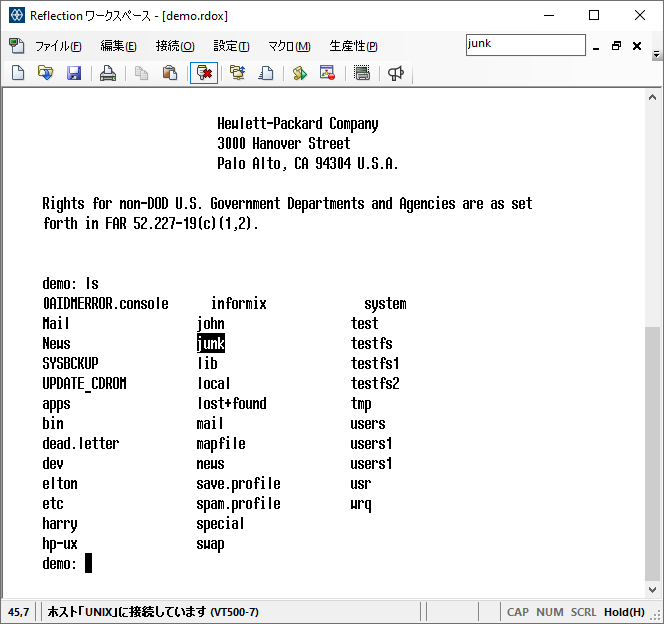Open the File Transfer folder icon

tap(238, 73)
